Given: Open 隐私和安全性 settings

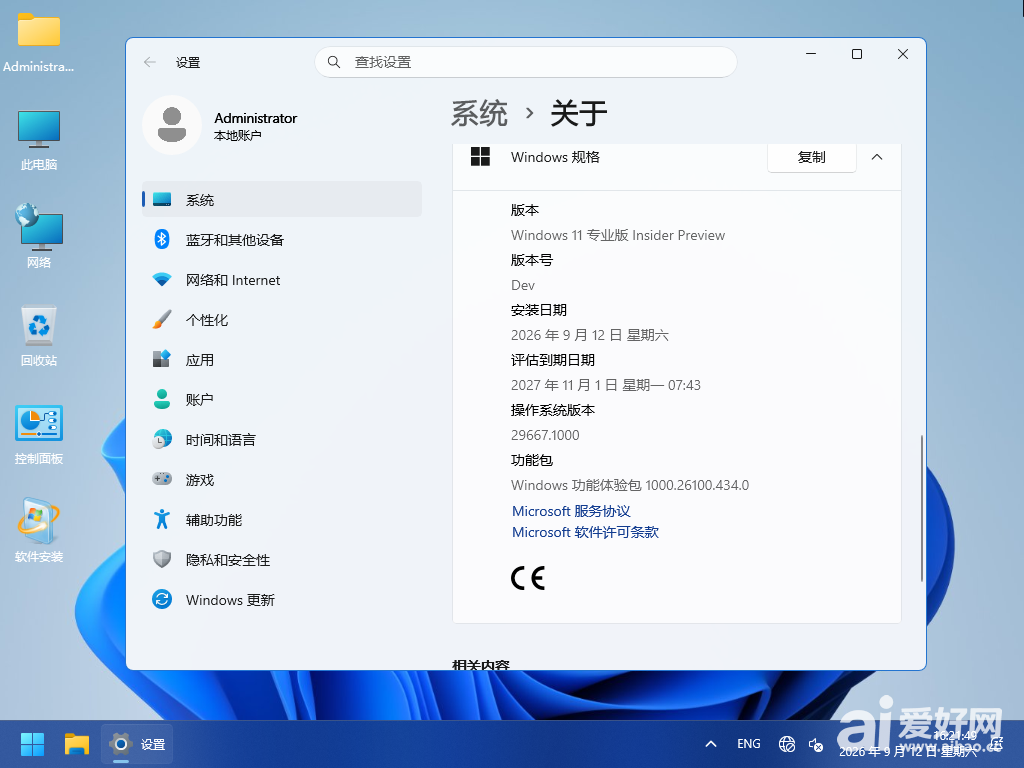Looking at the screenshot, I should coord(281,560).
